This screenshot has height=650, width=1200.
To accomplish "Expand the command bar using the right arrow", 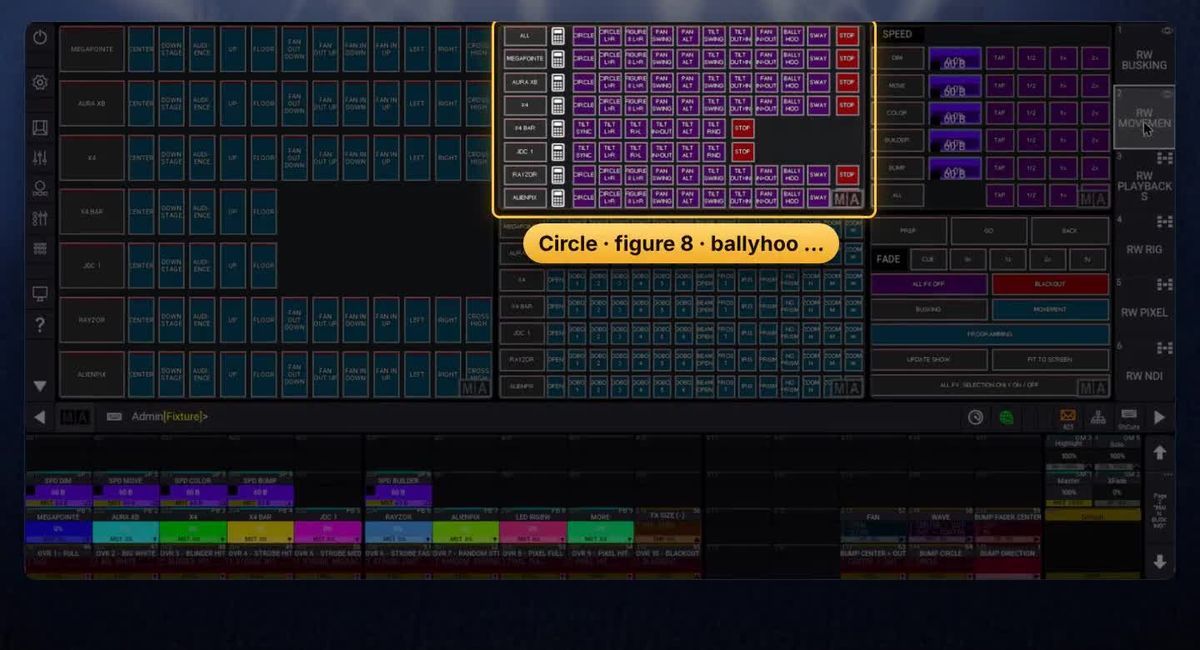I will (1160, 417).
